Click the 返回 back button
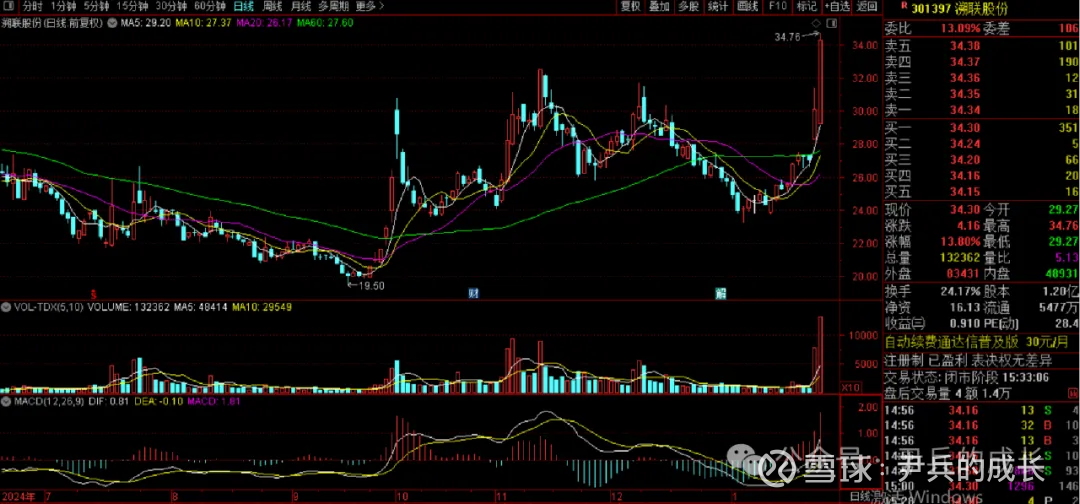 coord(865,6)
